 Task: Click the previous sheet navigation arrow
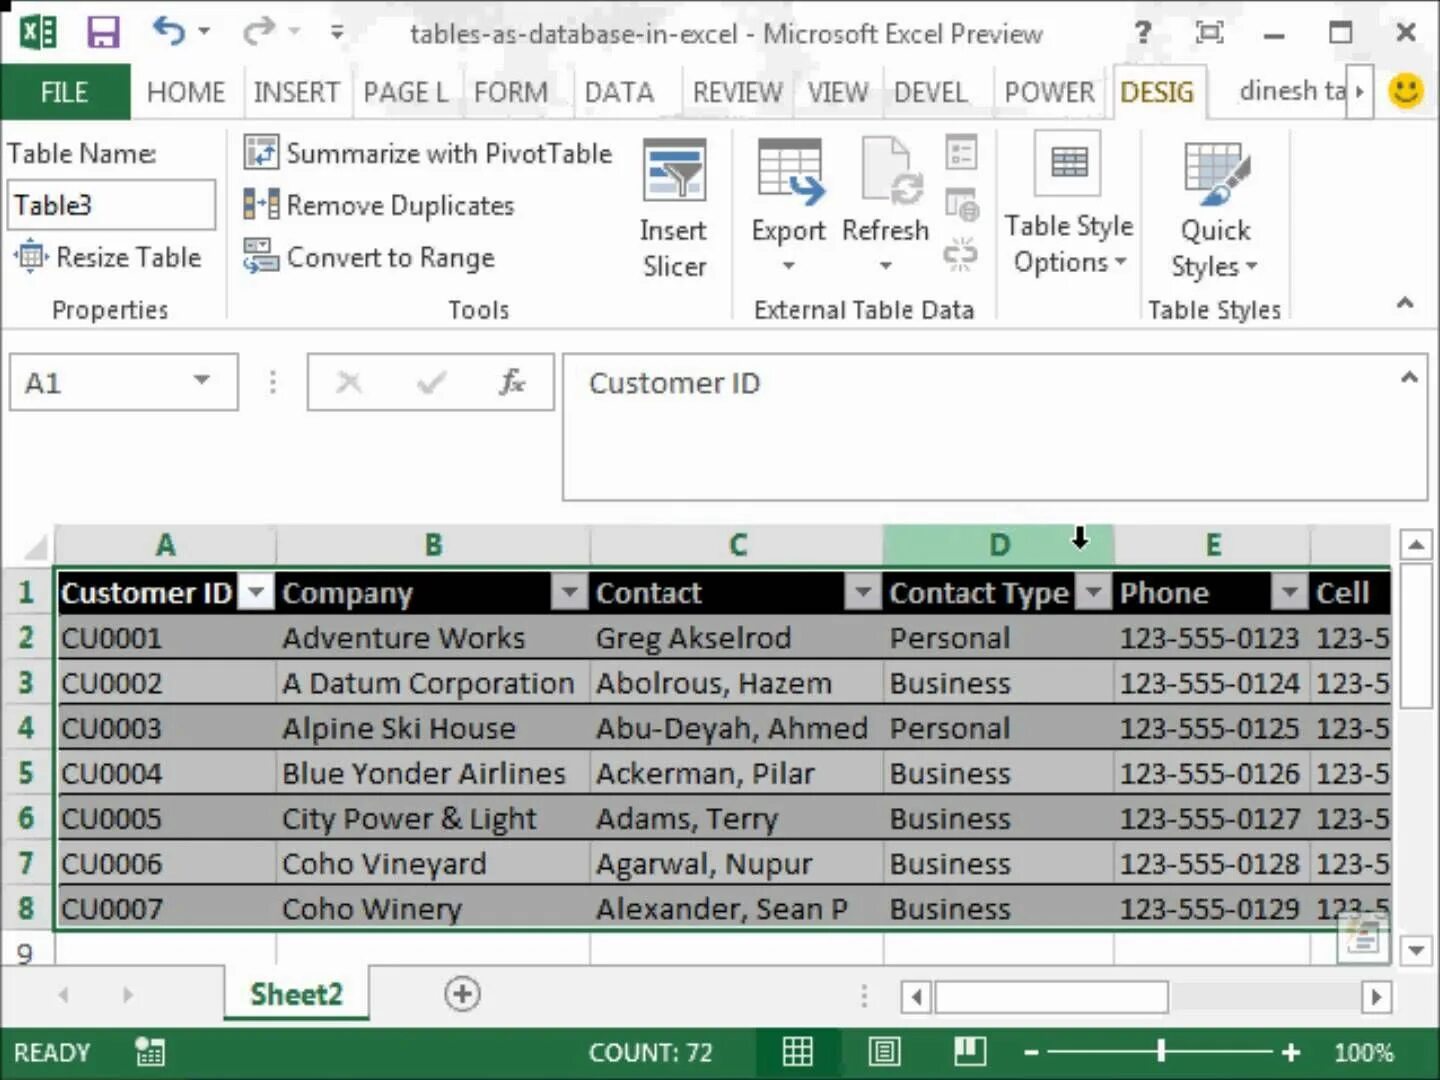coord(64,995)
